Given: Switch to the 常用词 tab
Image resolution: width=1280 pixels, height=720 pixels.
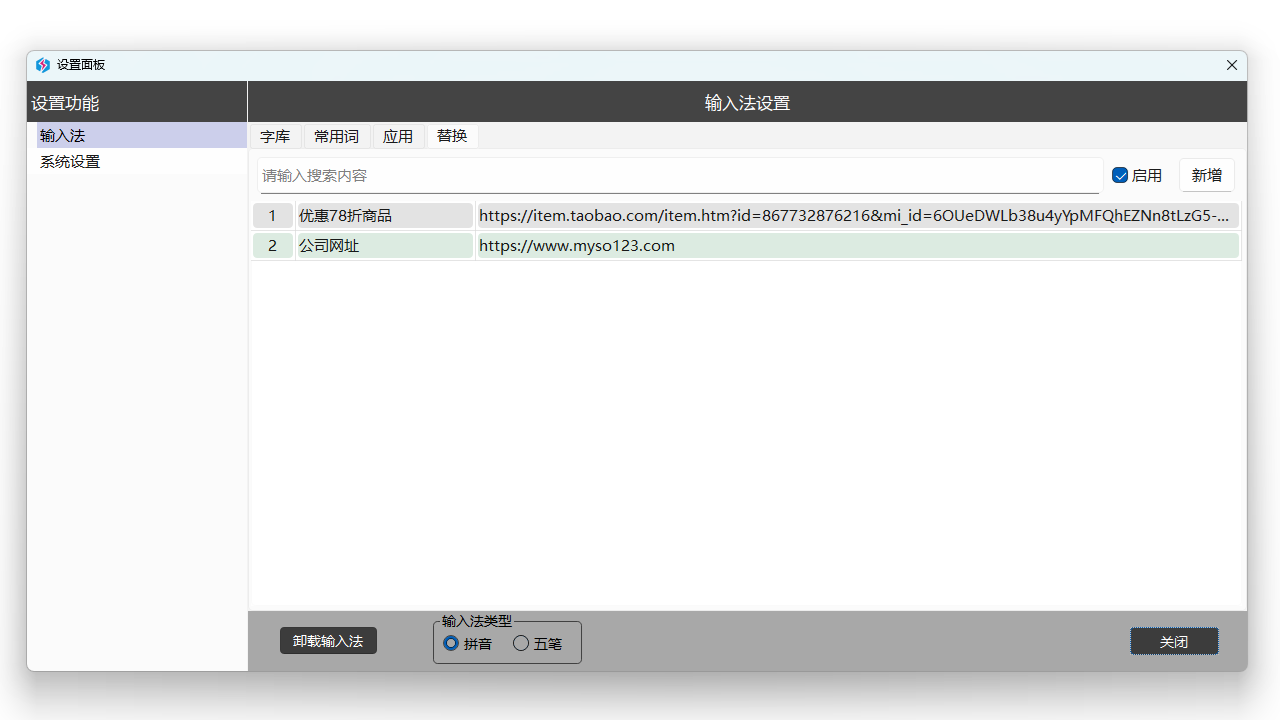Looking at the screenshot, I should pyautogui.click(x=336, y=136).
